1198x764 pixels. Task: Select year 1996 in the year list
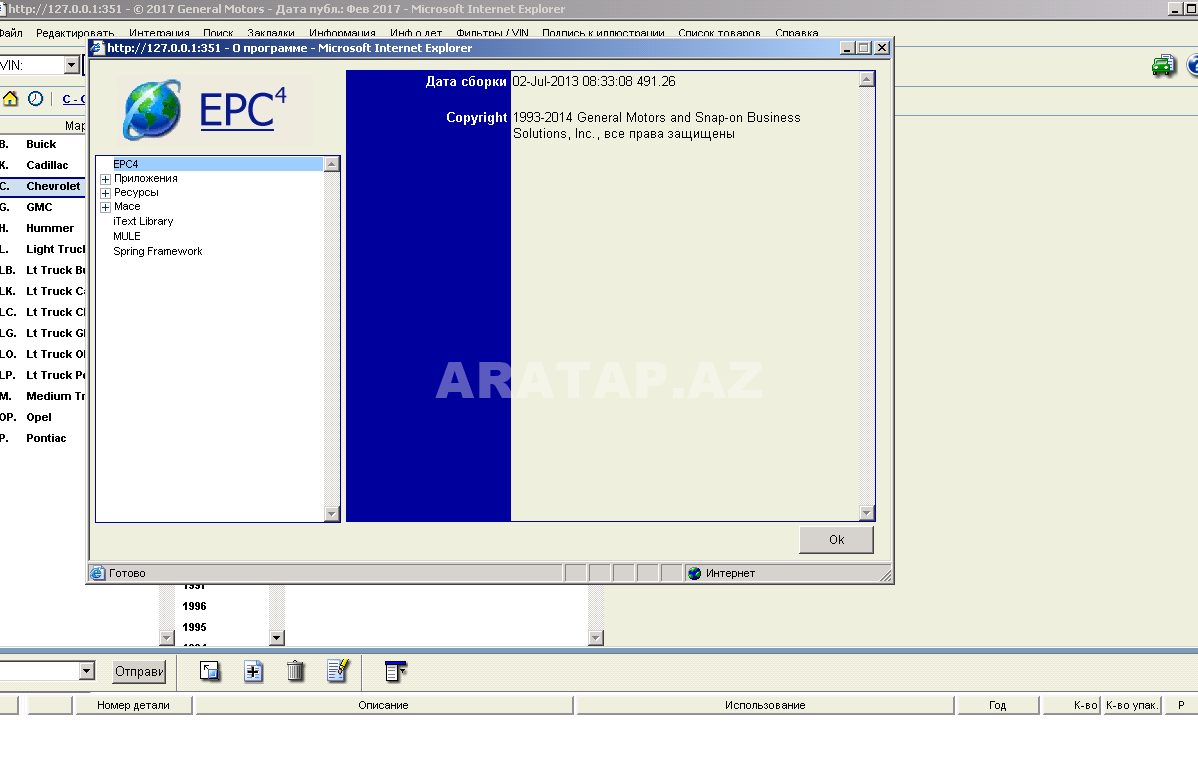[194, 607]
